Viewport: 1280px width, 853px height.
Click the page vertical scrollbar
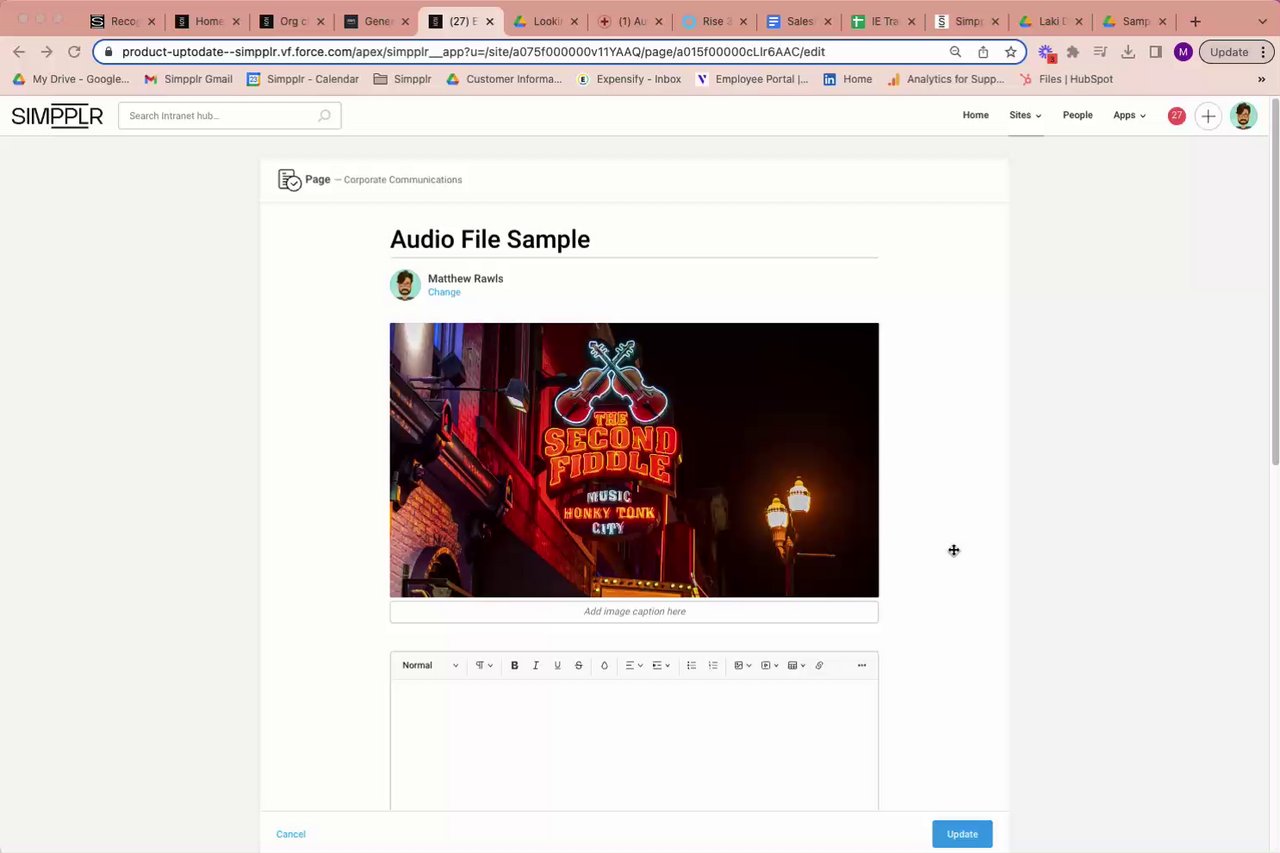tap(1274, 280)
